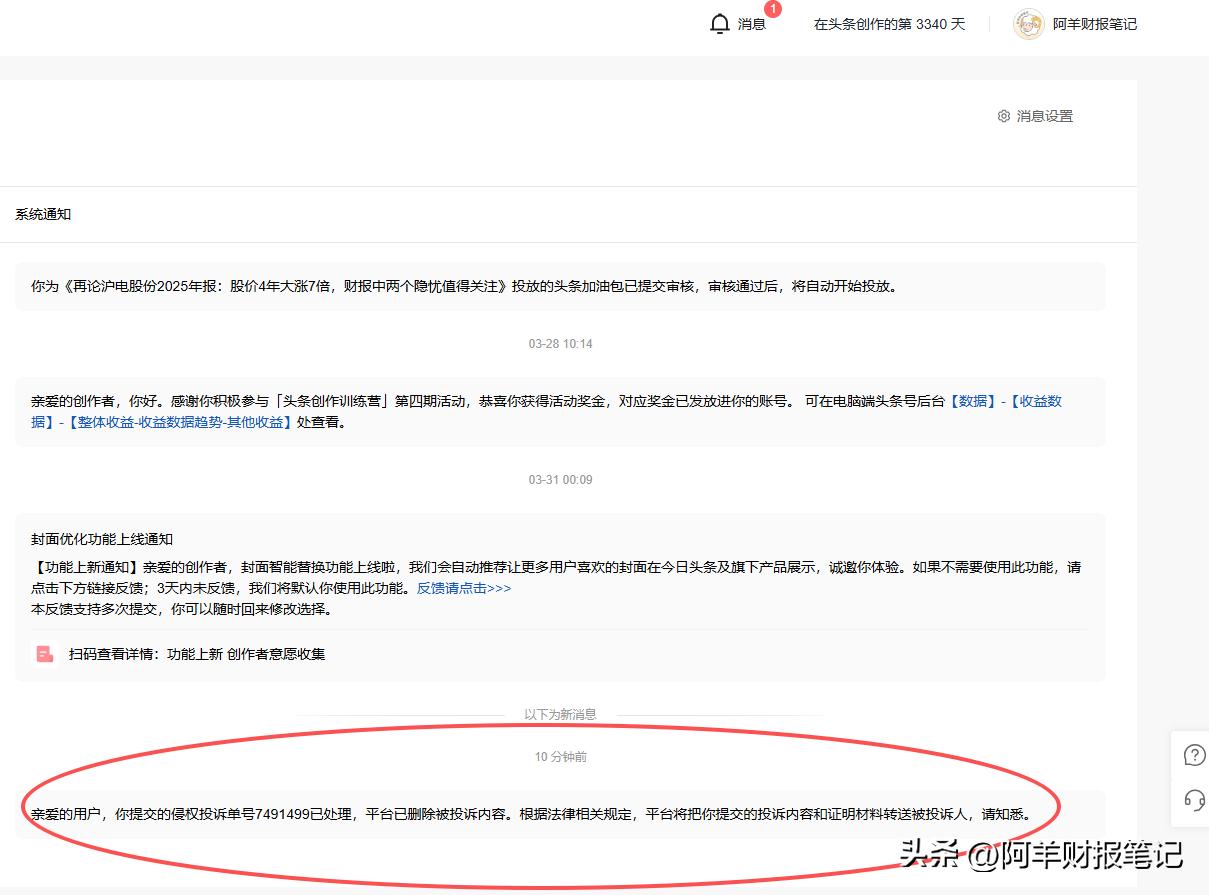Open the 反馈请点击>>> feedback link
1209x895 pixels.
point(463,588)
